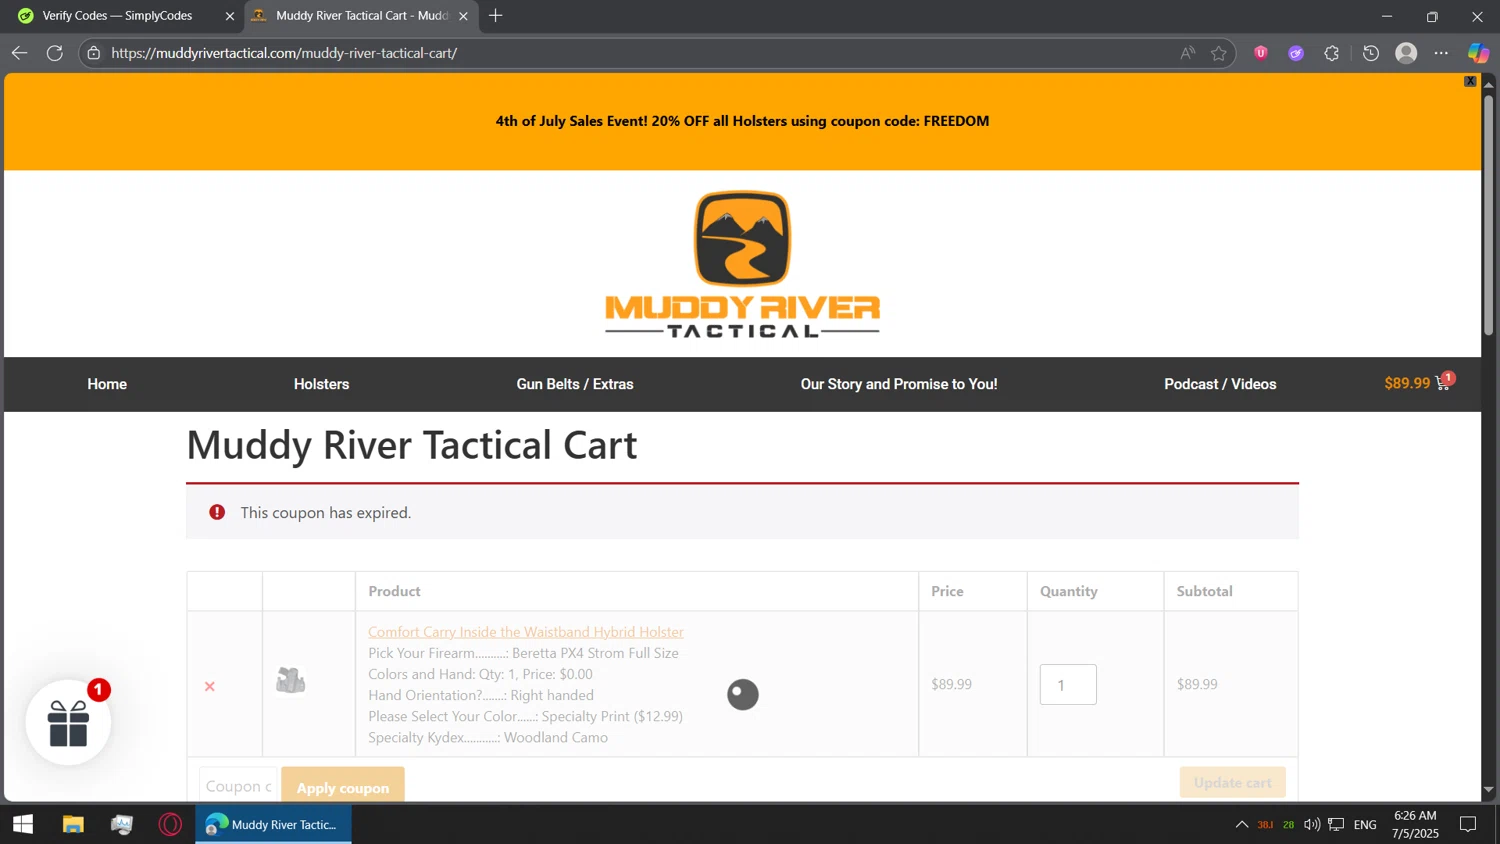1500x844 pixels.
Task: Dismiss the orange sales banner
Action: tap(1470, 81)
